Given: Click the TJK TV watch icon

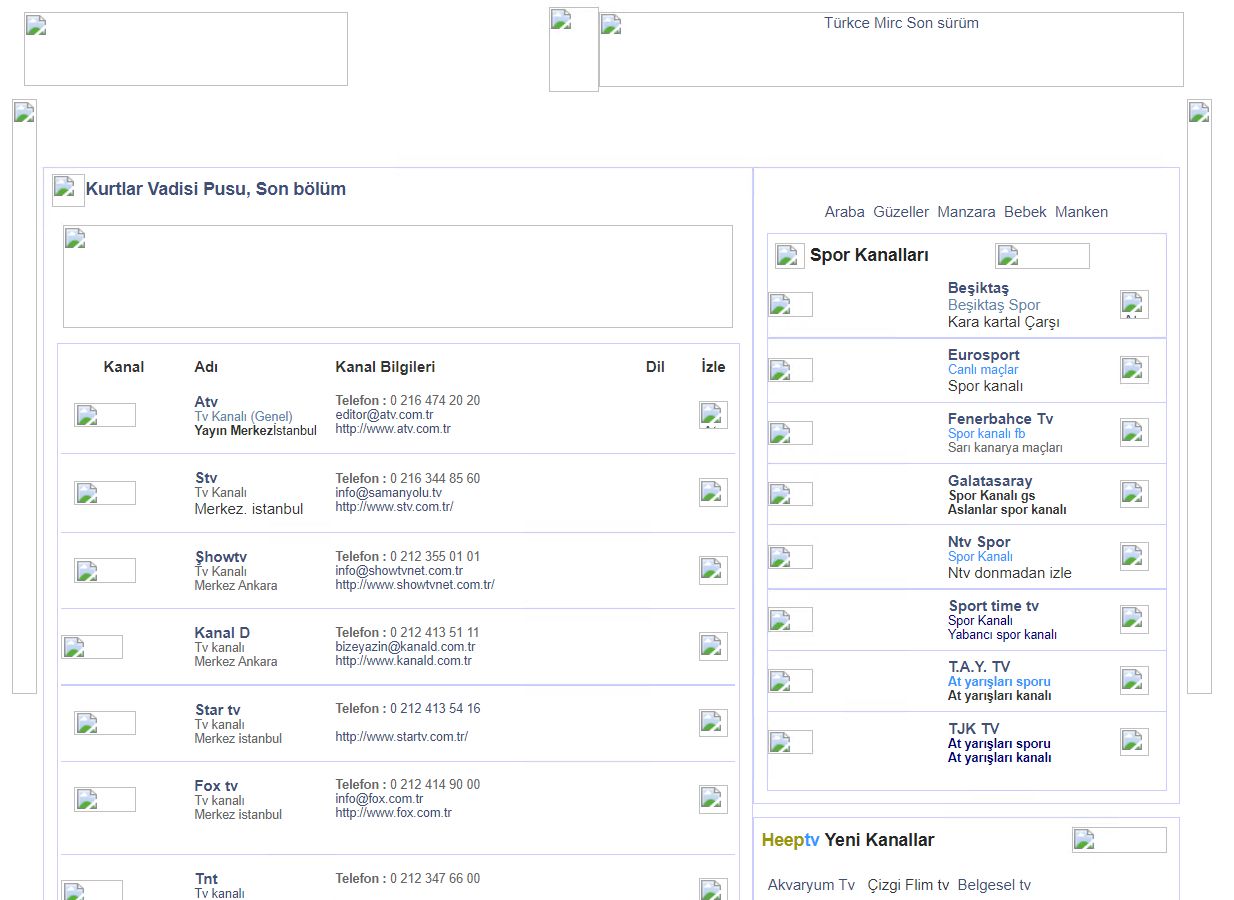Looking at the screenshot, I should pyautogui.click(x=1134, y=742).
